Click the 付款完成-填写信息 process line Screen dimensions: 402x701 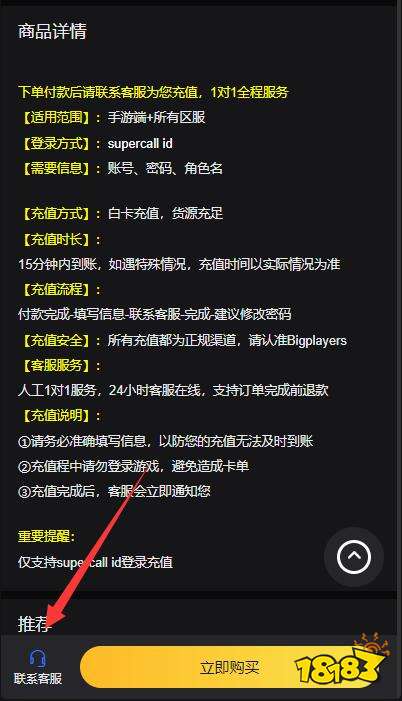pos(155,314)
